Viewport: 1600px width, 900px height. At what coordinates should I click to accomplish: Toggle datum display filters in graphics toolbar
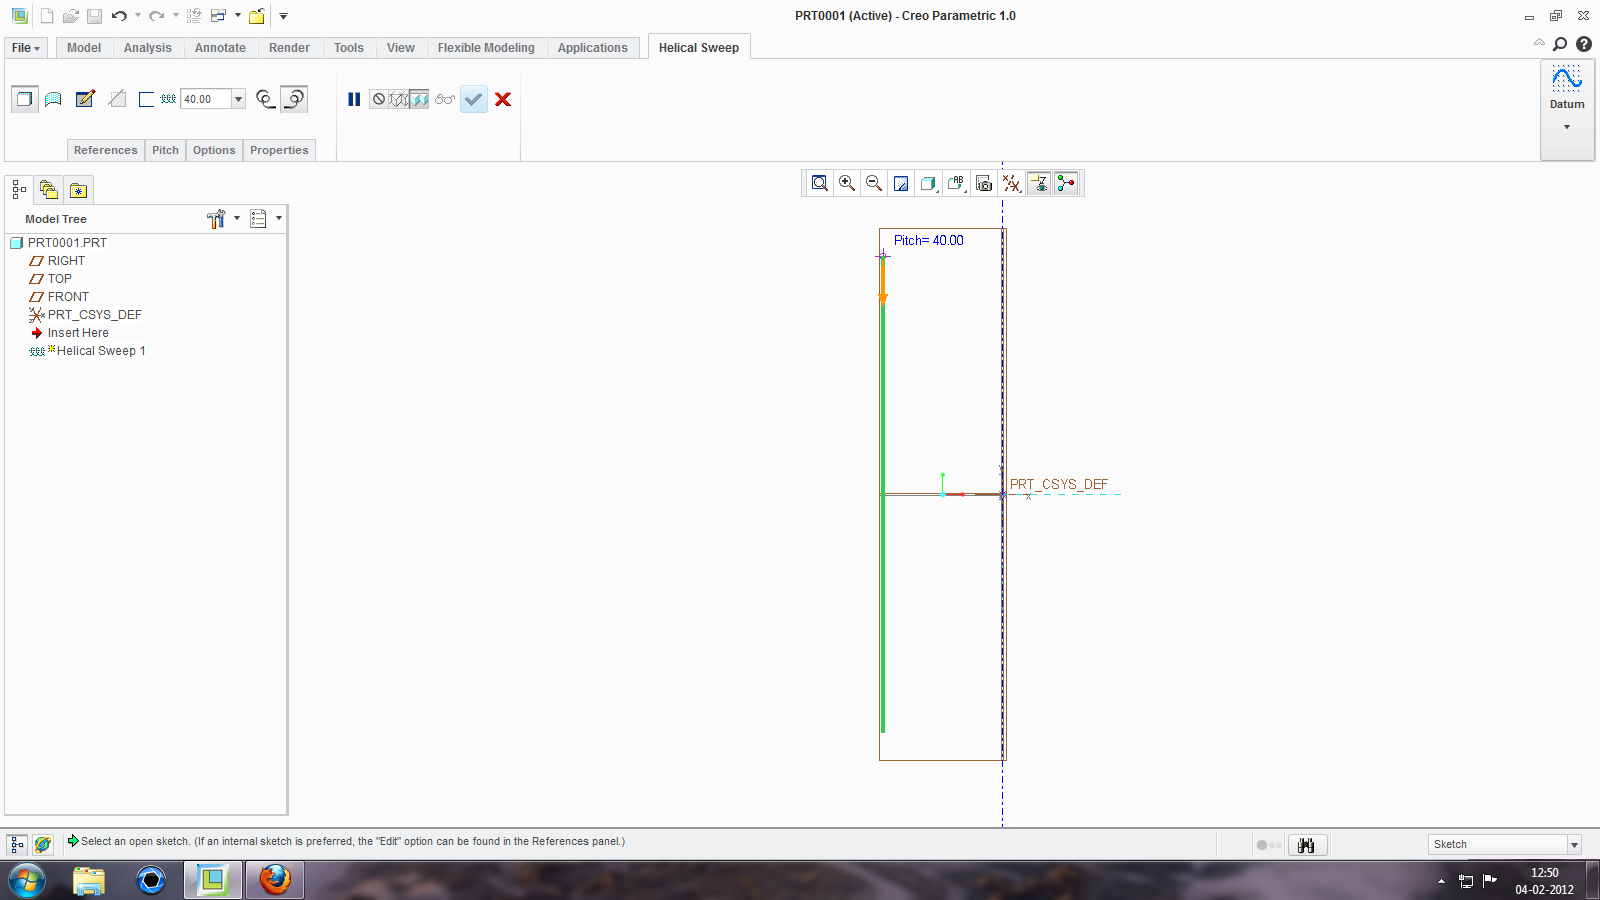pos(1011,183)
